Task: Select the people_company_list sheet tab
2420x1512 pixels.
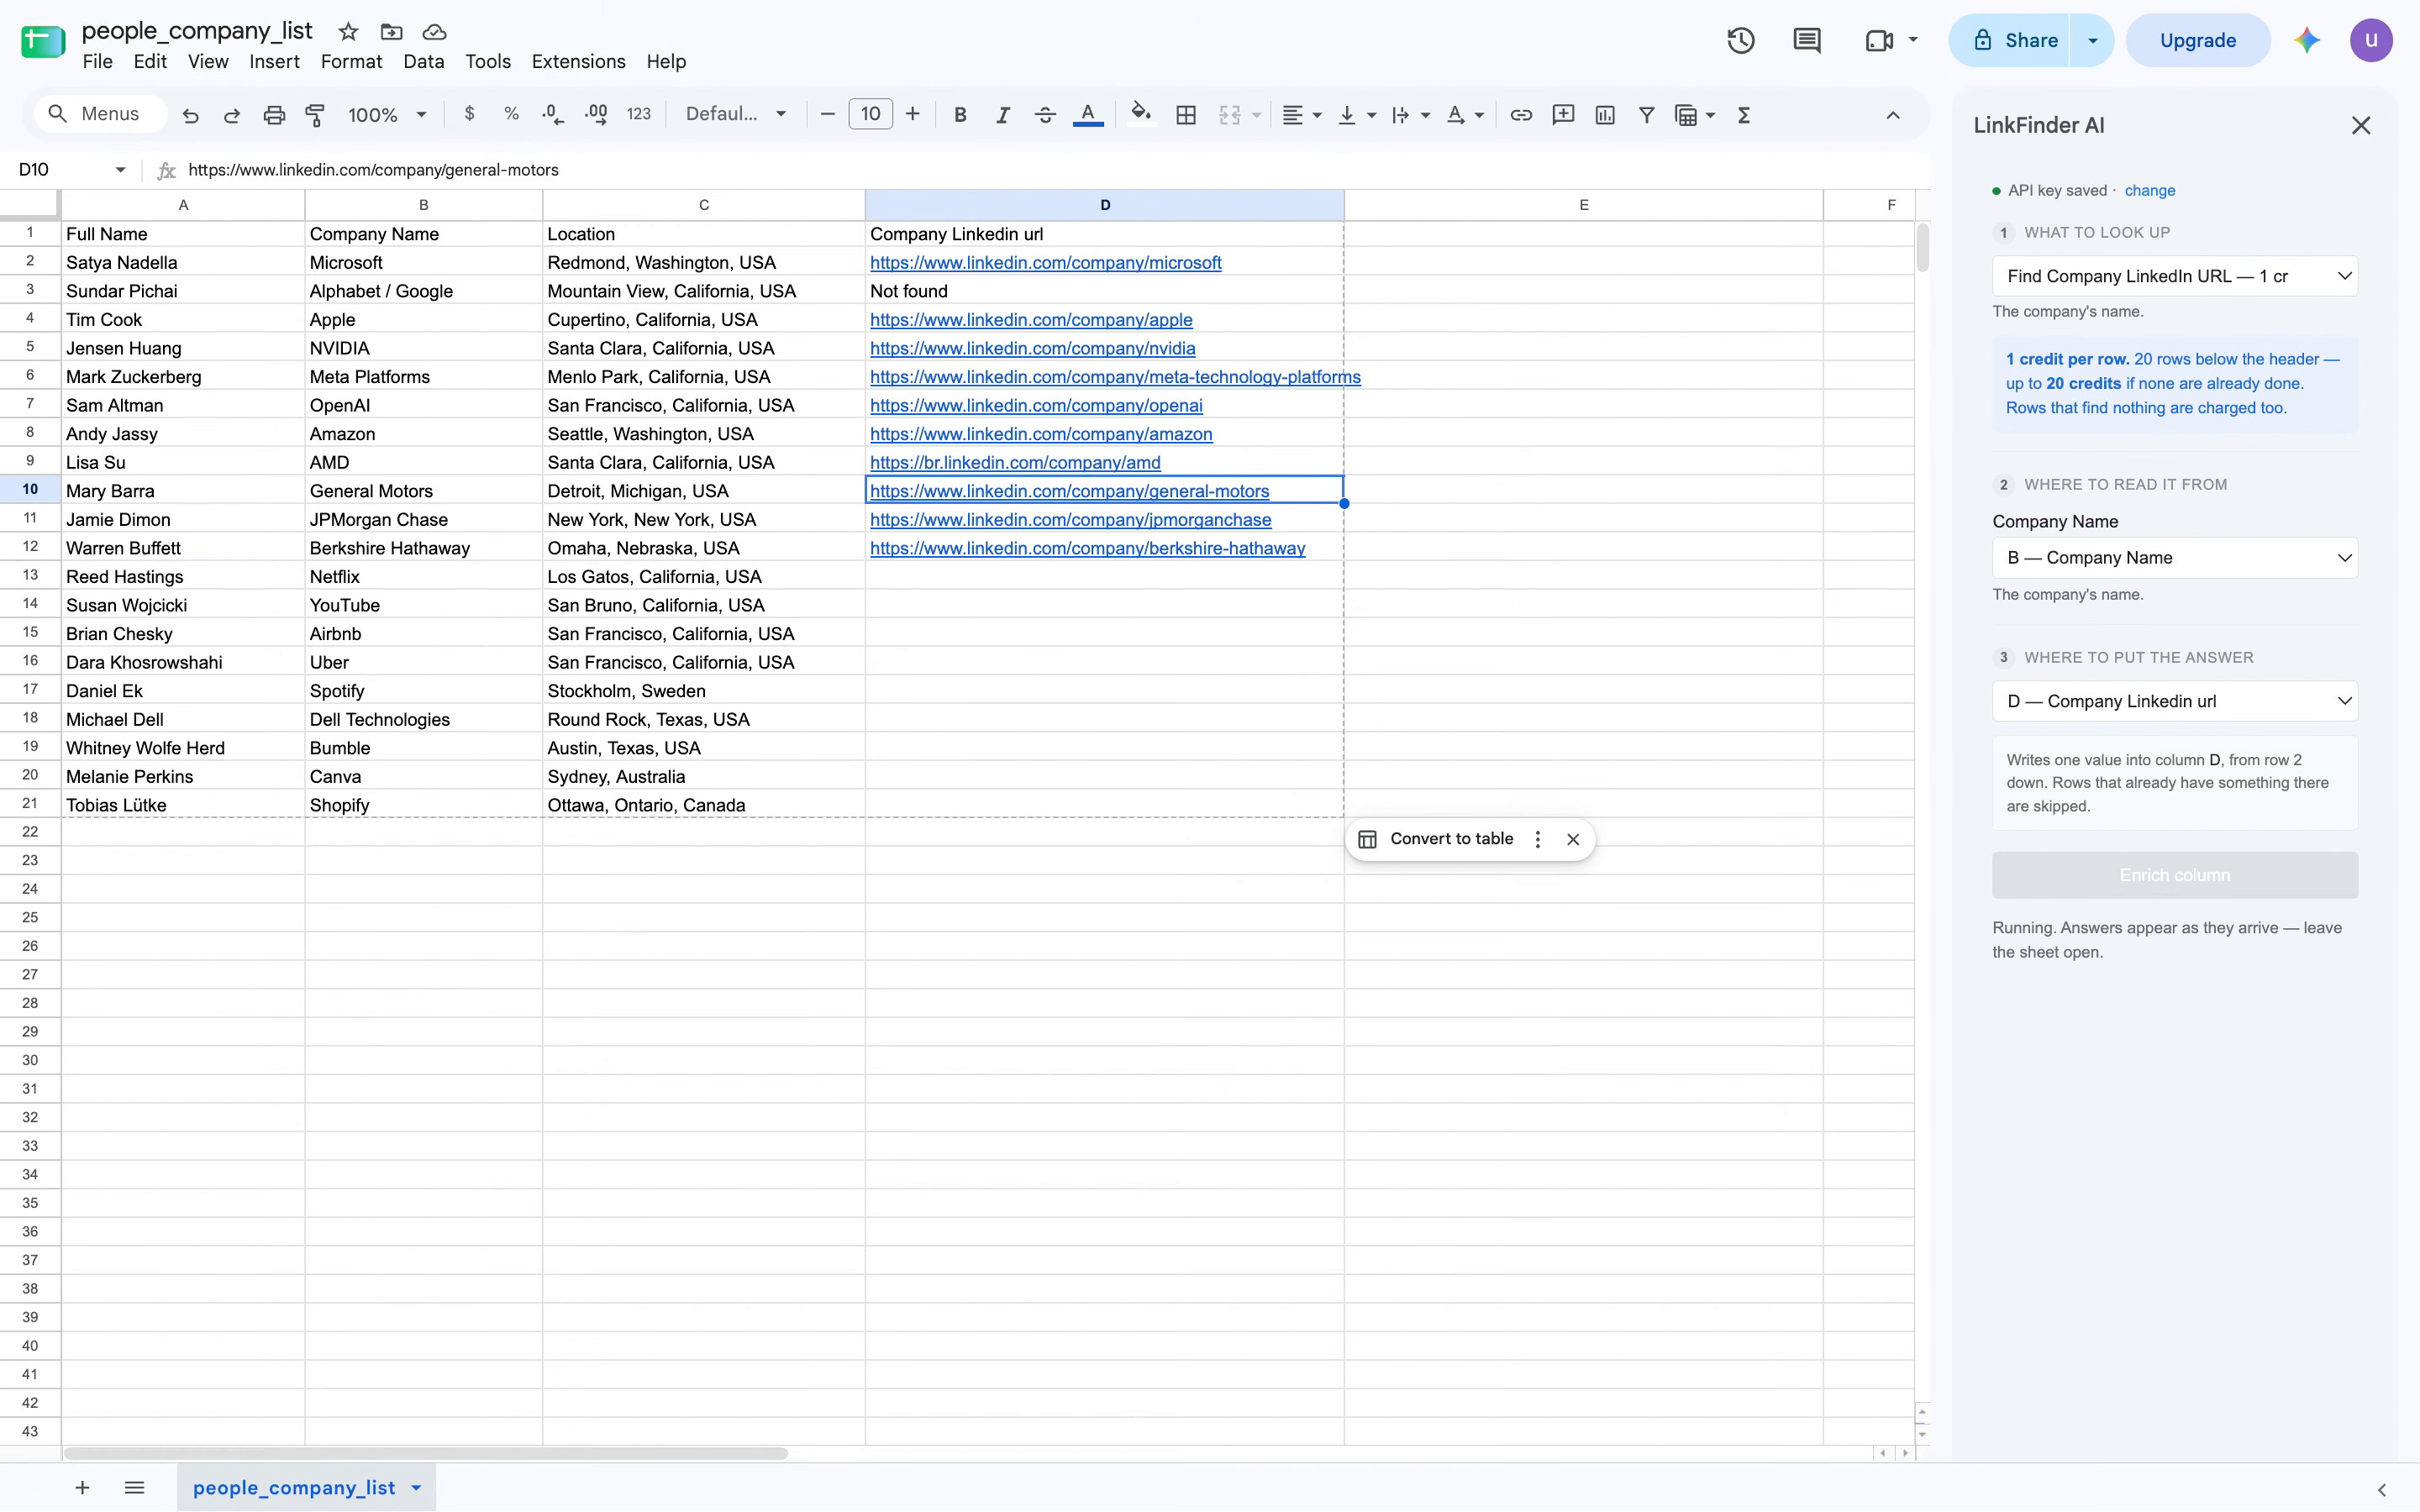Action: pos(306,1488)
